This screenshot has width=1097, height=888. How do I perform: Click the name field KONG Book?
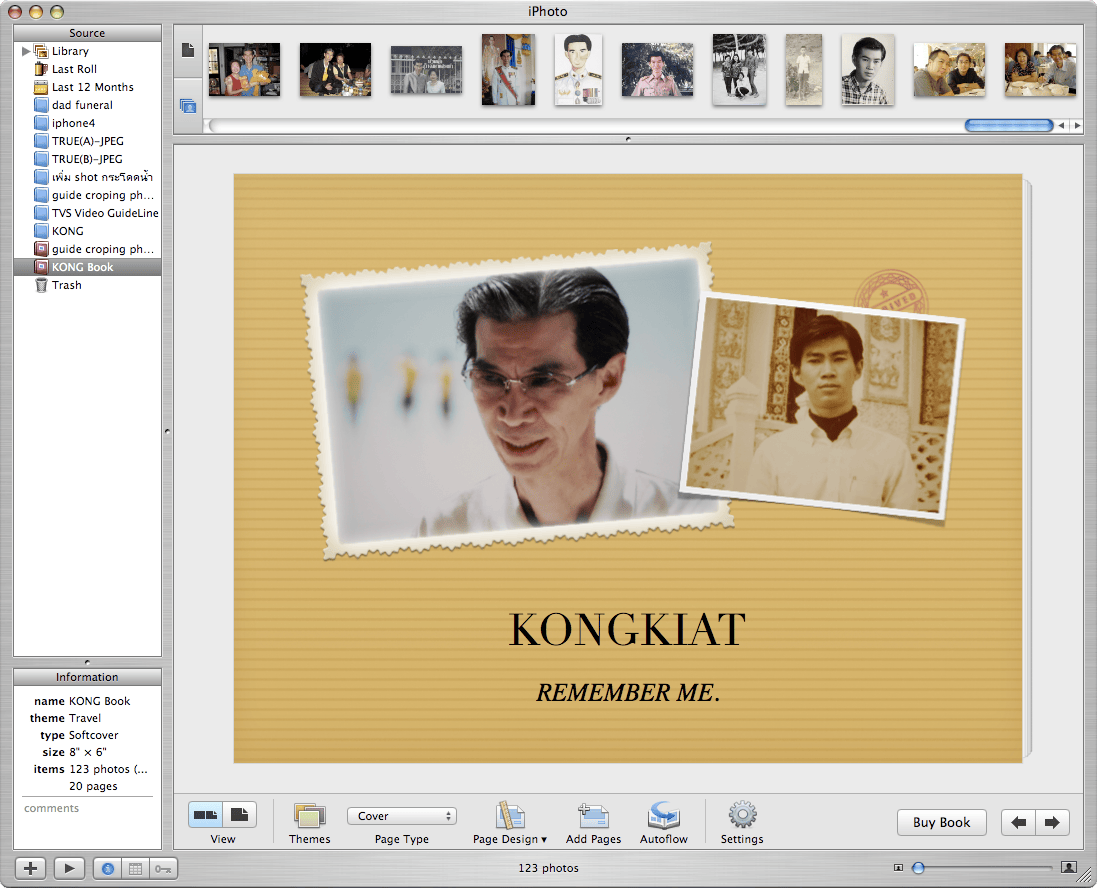(x=99, y=701)
